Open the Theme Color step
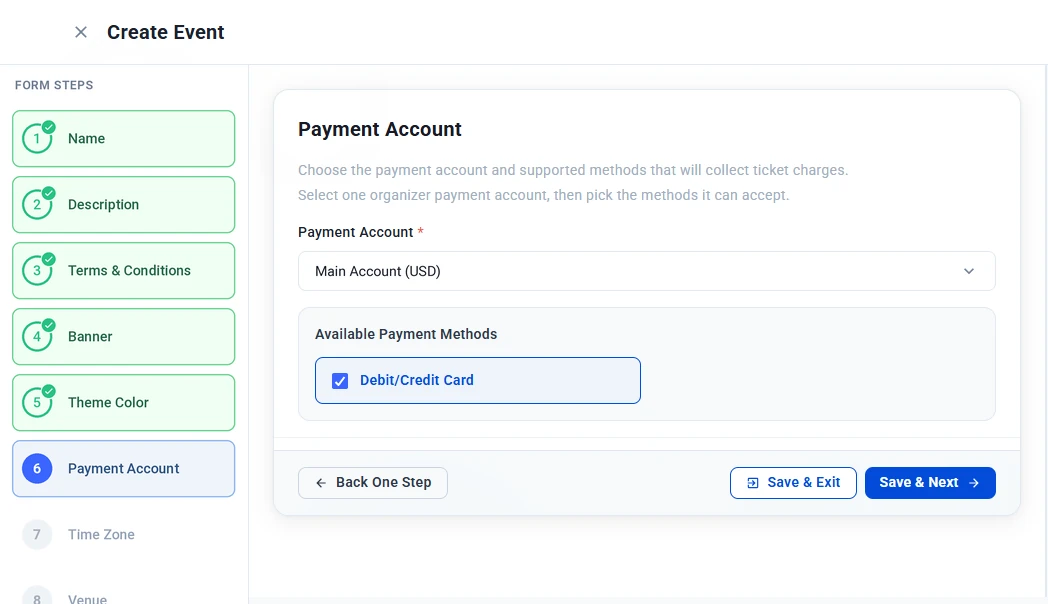Viewport: 1048px width, 604px height. pos(124,402)
